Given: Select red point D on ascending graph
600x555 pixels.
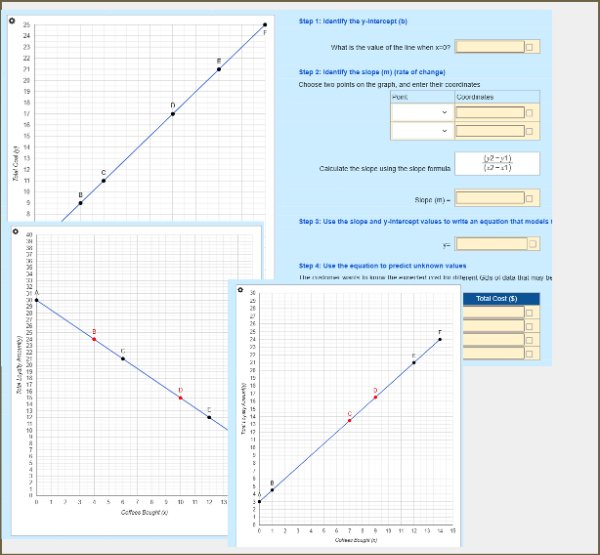Looking at the screenshot, I should tap(375, 397).
